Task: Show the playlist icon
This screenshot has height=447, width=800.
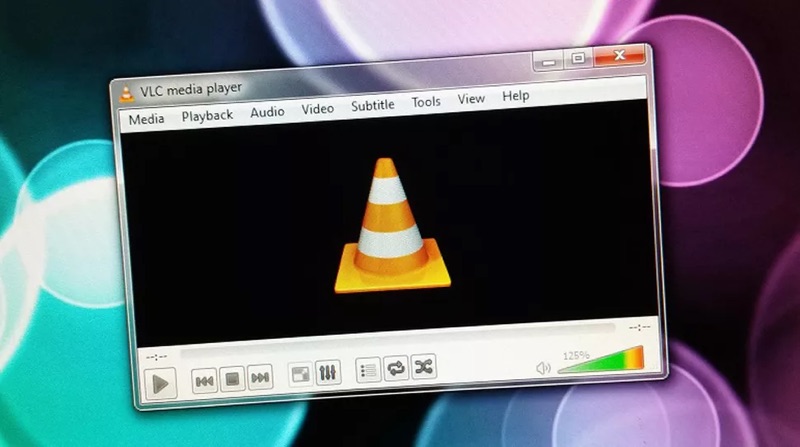Action: point(368,369)
